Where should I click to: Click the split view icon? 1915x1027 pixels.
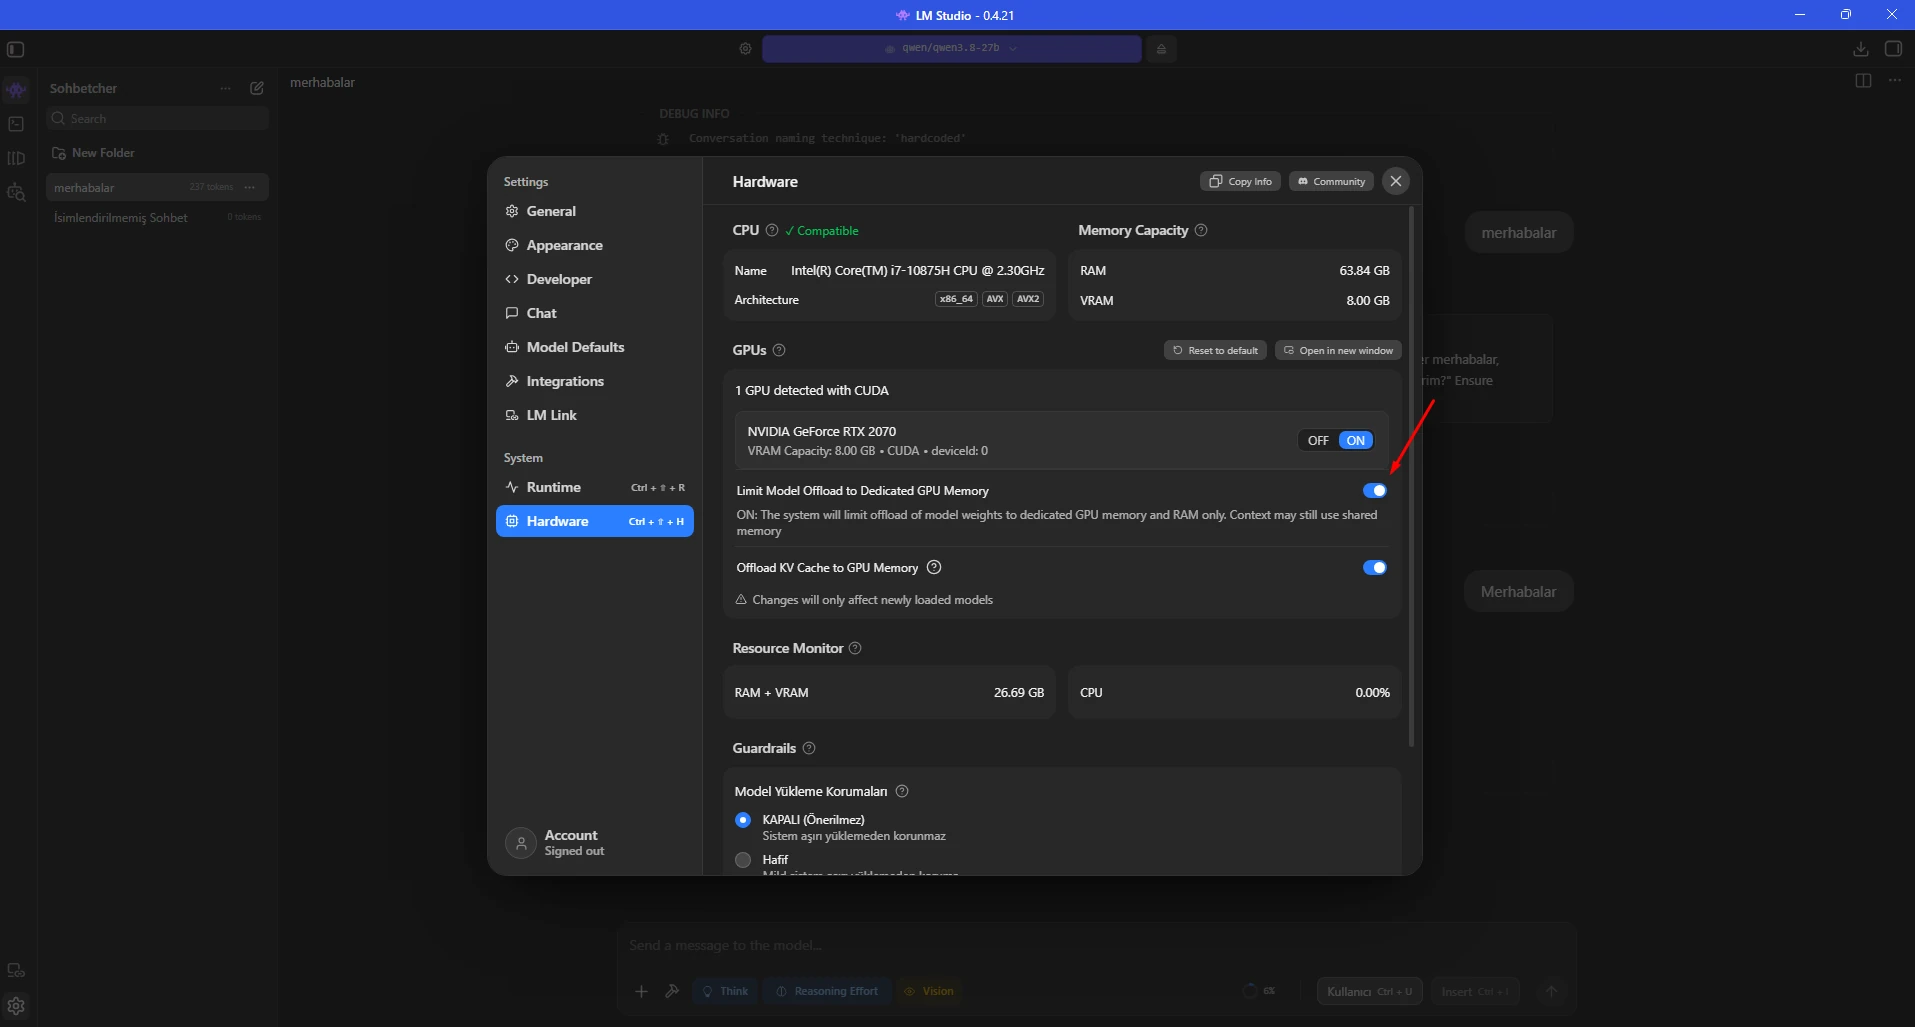1863,80
